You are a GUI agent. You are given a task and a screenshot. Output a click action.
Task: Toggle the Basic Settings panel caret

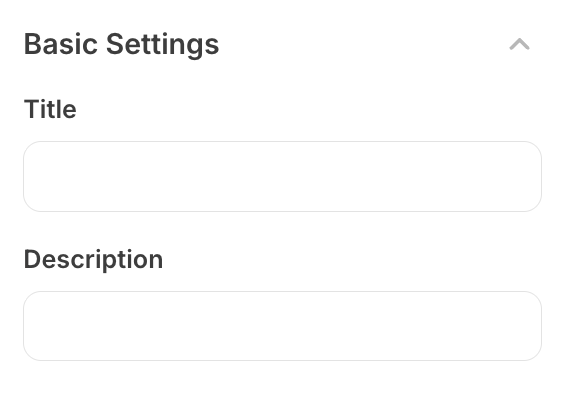click(x=519, y=44)
